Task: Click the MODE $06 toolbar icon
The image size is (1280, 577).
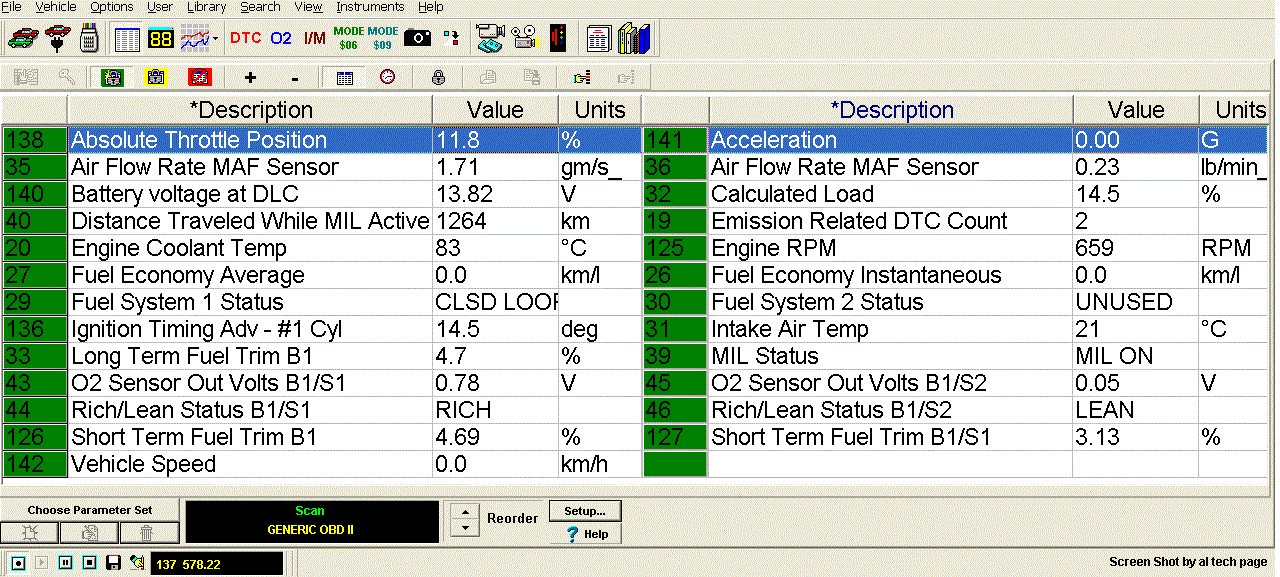Action: 348,39
